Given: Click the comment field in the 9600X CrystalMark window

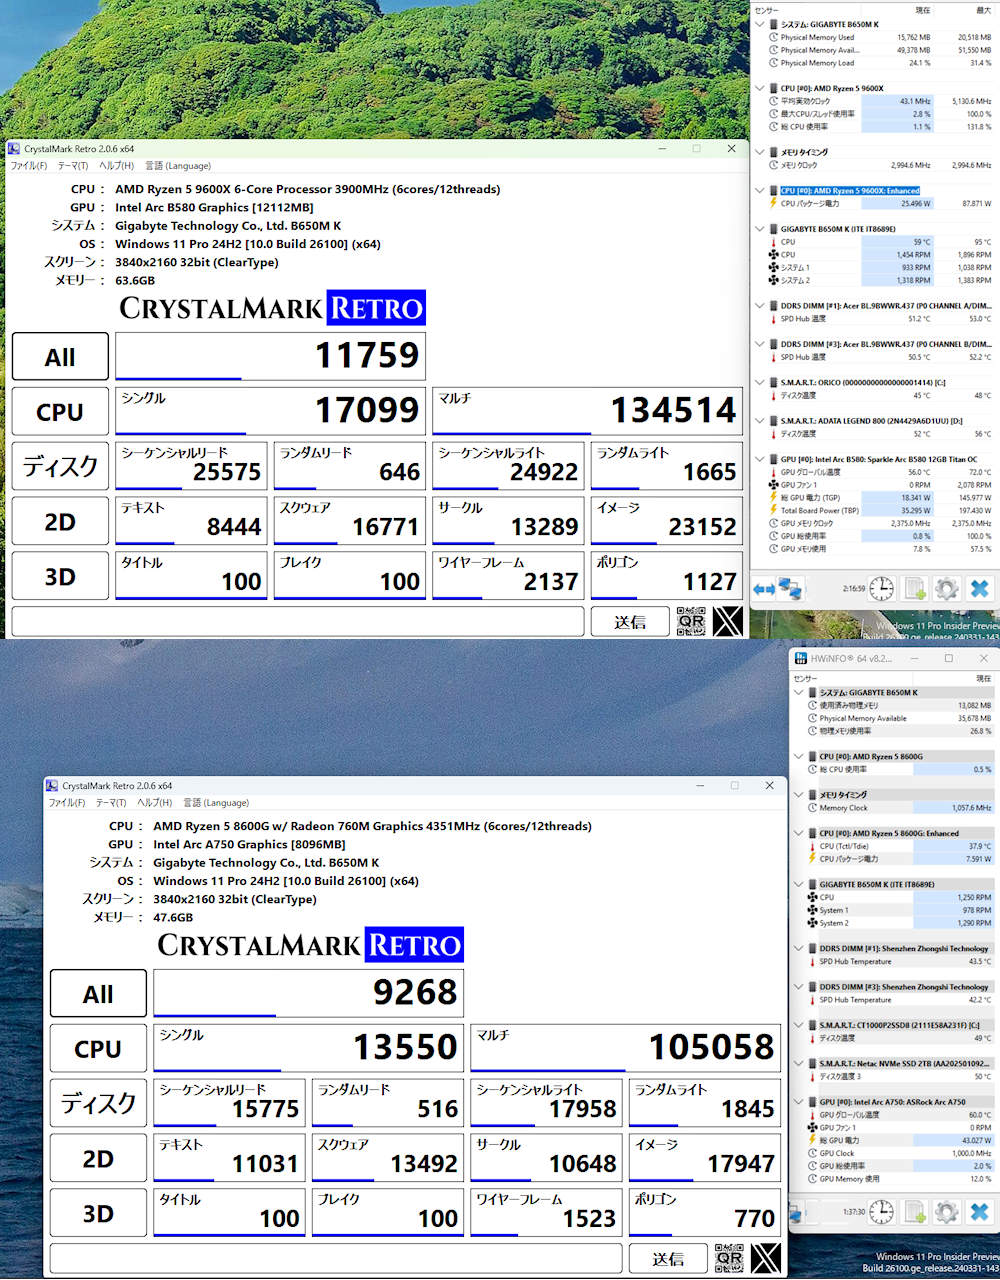Looking at the screenshot, I should click(x=298, y=622).
